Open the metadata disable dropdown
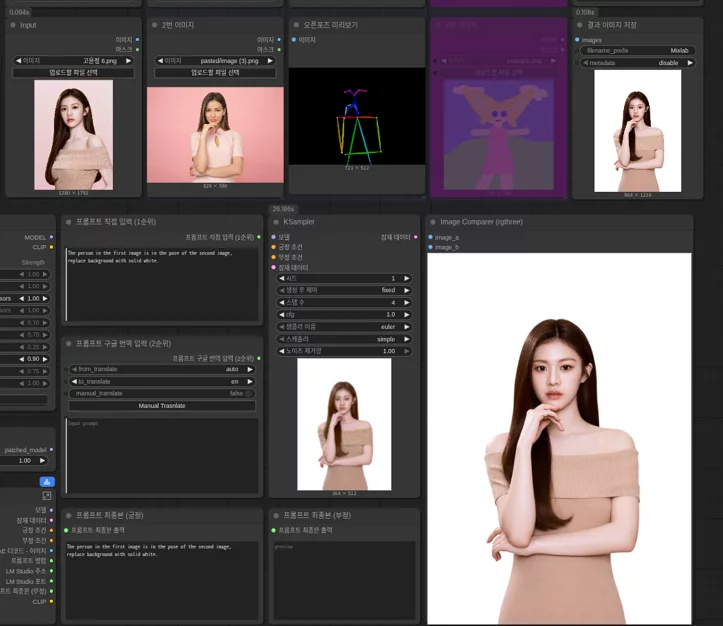Viewport: 723px width, 626px height. 638,63
